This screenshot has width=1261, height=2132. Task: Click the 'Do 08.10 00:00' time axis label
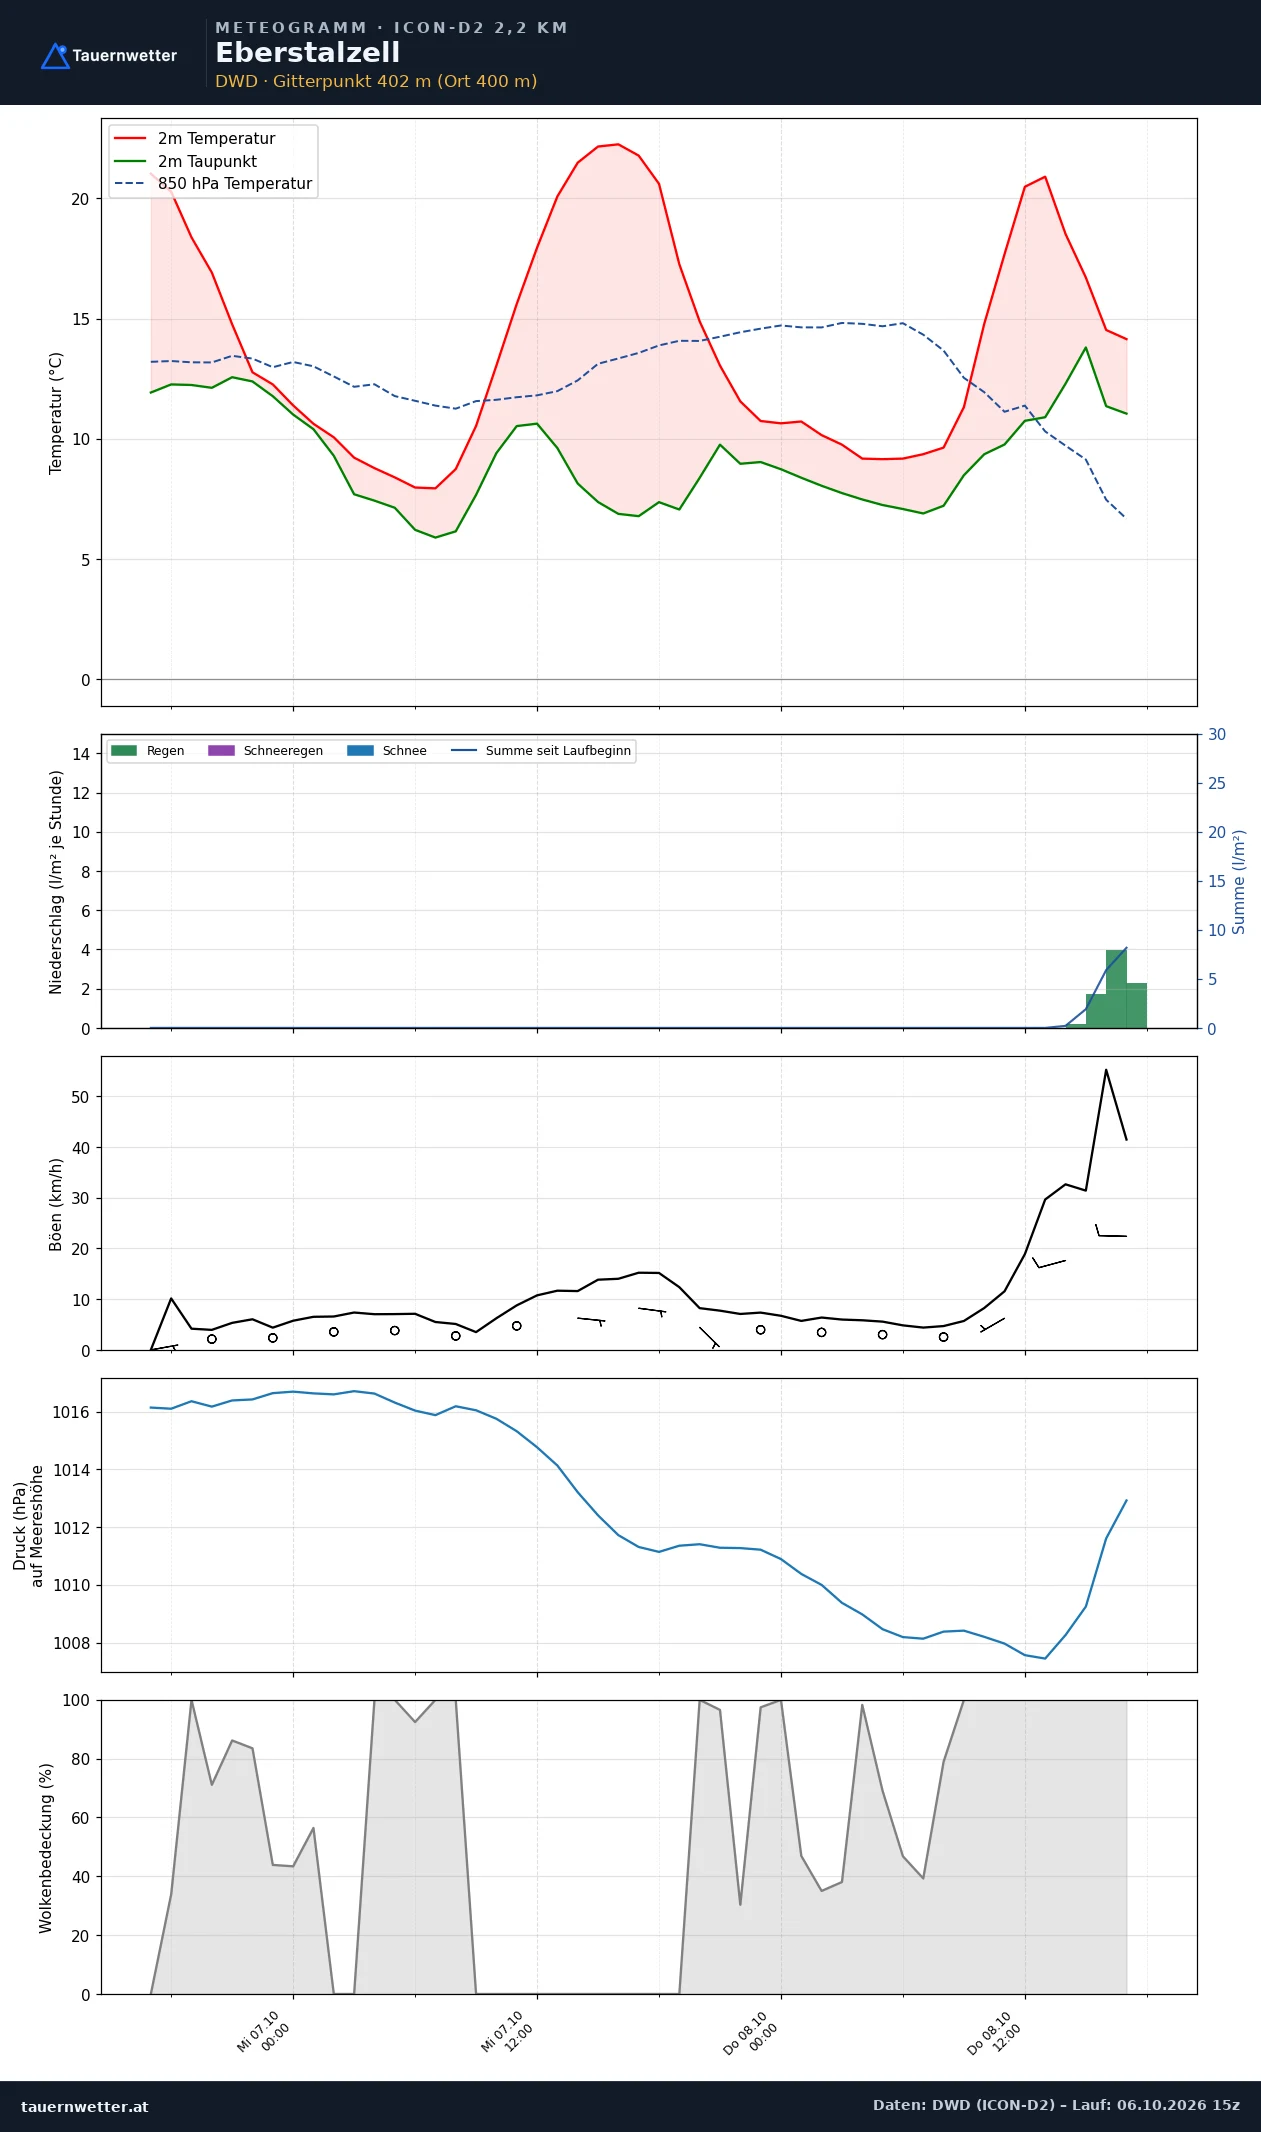[x=750, y=2033]
